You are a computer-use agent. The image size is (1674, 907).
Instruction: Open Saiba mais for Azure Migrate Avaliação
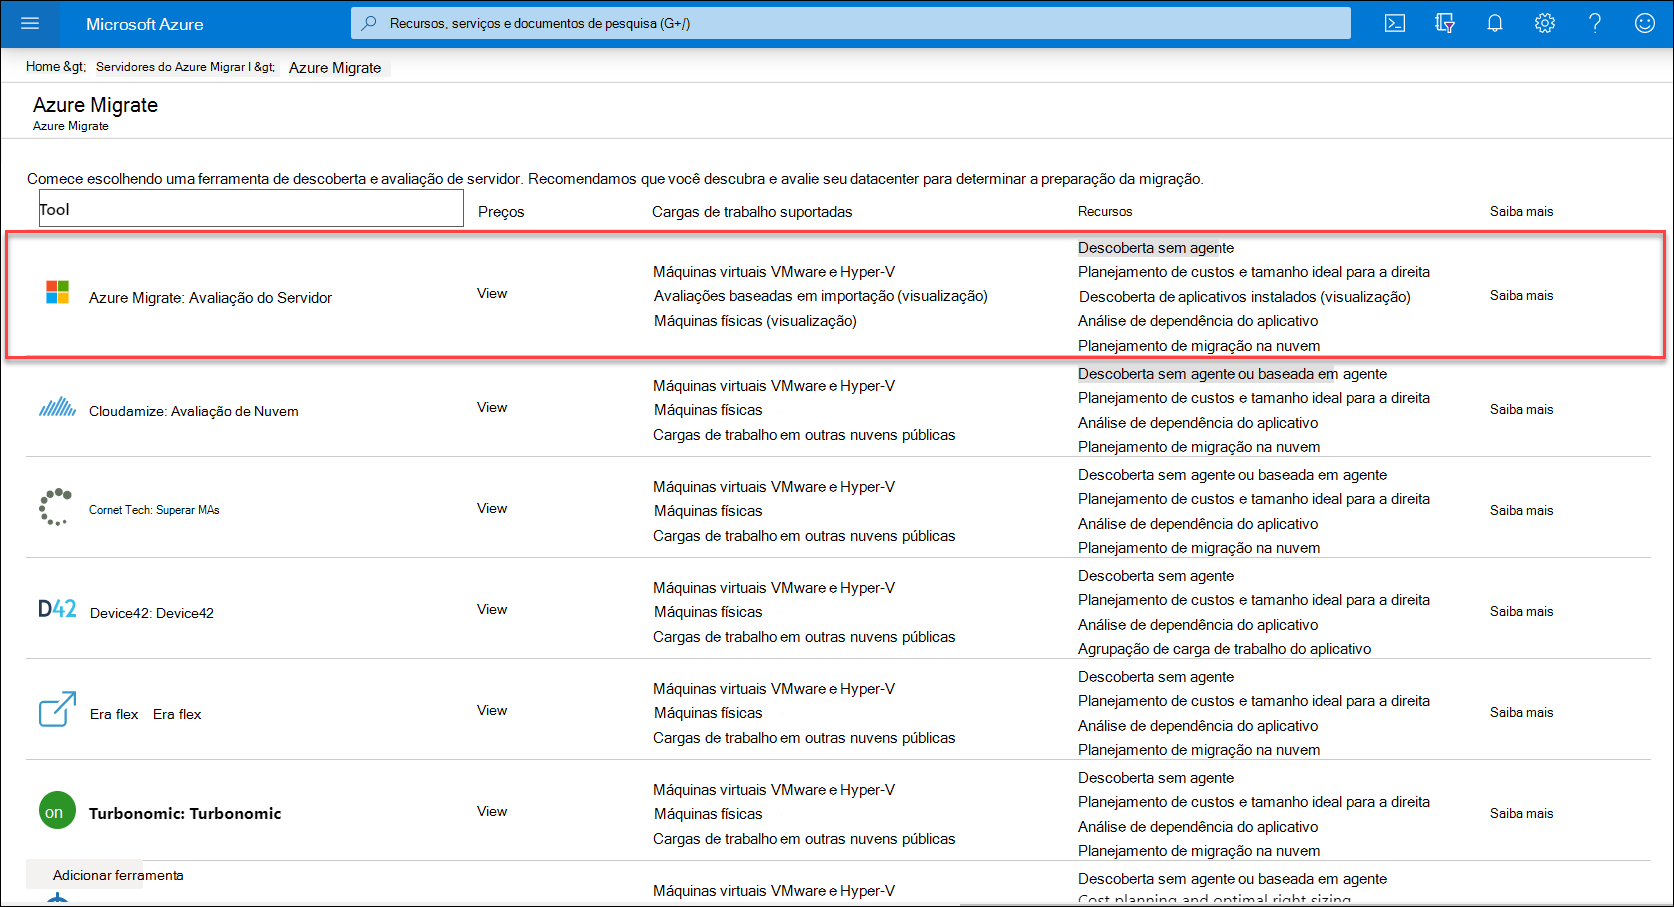pos(1521,295)
